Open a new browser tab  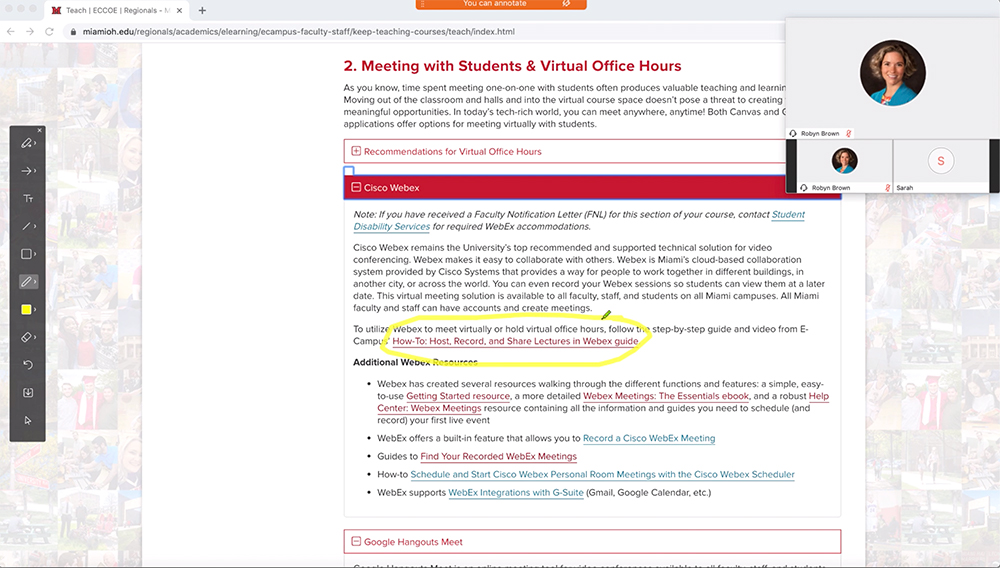pyautogui.click(x=202, y=10)
